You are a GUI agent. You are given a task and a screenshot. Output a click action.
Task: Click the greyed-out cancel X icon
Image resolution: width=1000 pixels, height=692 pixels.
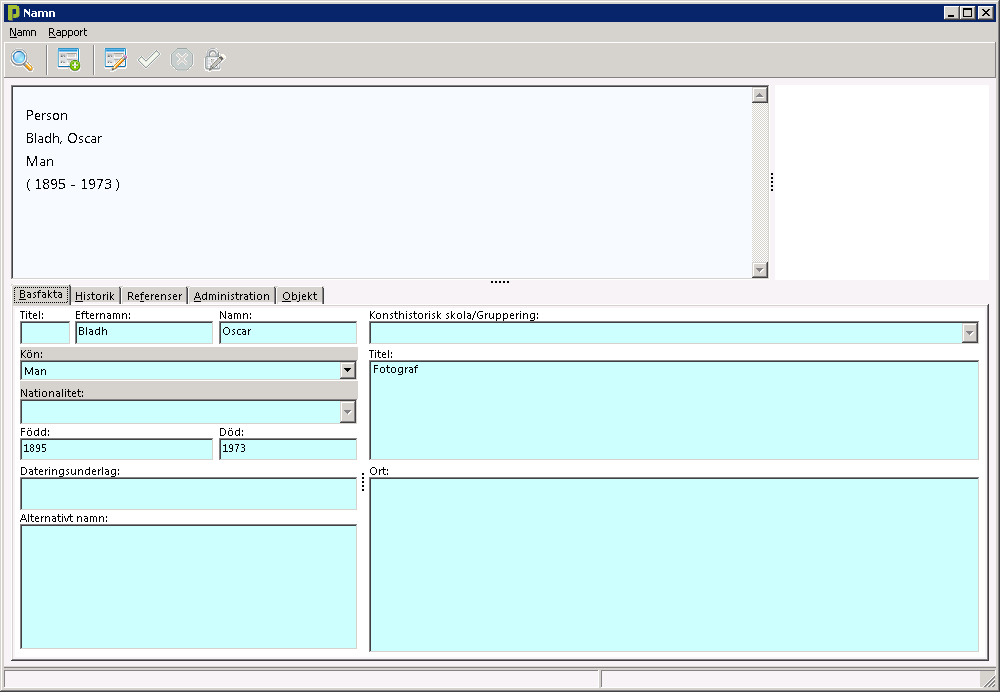coord(182,60)
